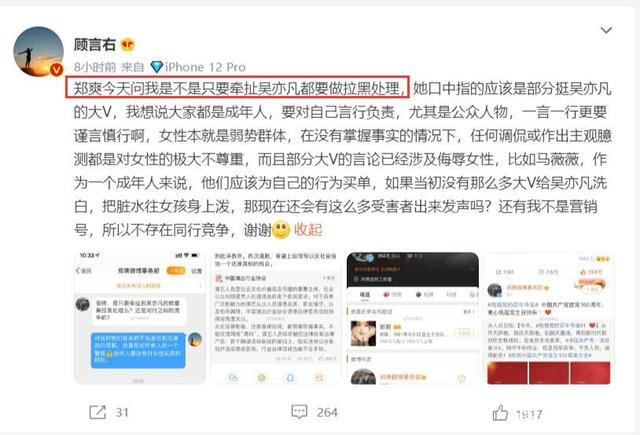Open the third dark-header screenshot thumbnail
Image resolution: width=640 pixels, height=435 pixels.
412,318
